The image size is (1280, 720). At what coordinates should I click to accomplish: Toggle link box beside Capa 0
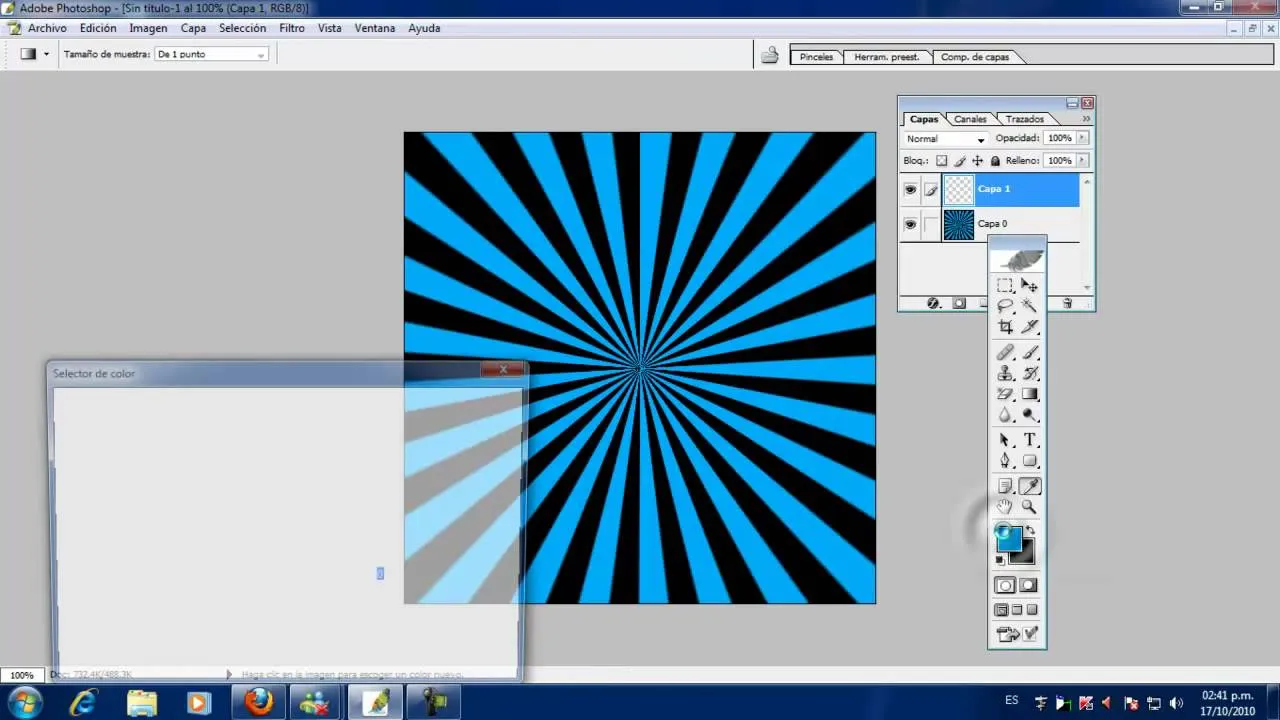tap(931, 224)
